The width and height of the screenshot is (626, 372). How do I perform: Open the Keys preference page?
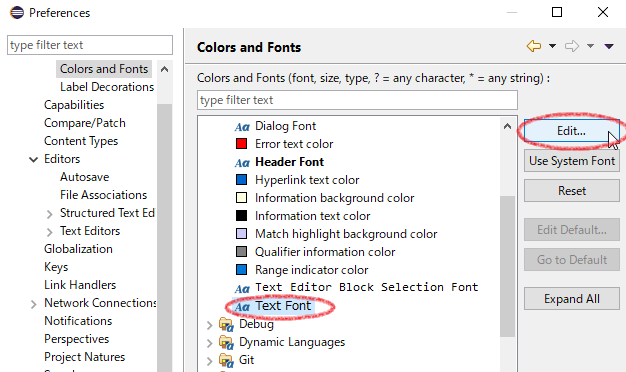pyautogui.click(x=56, y=267)
